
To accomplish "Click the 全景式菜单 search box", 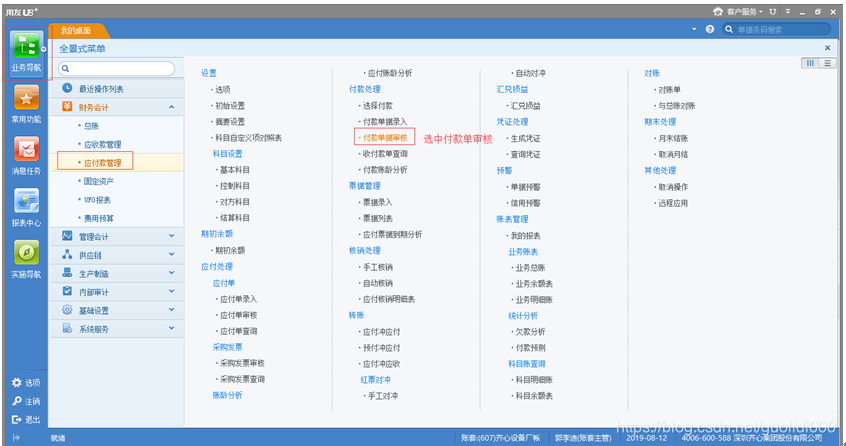I will [x=117, y=68].
